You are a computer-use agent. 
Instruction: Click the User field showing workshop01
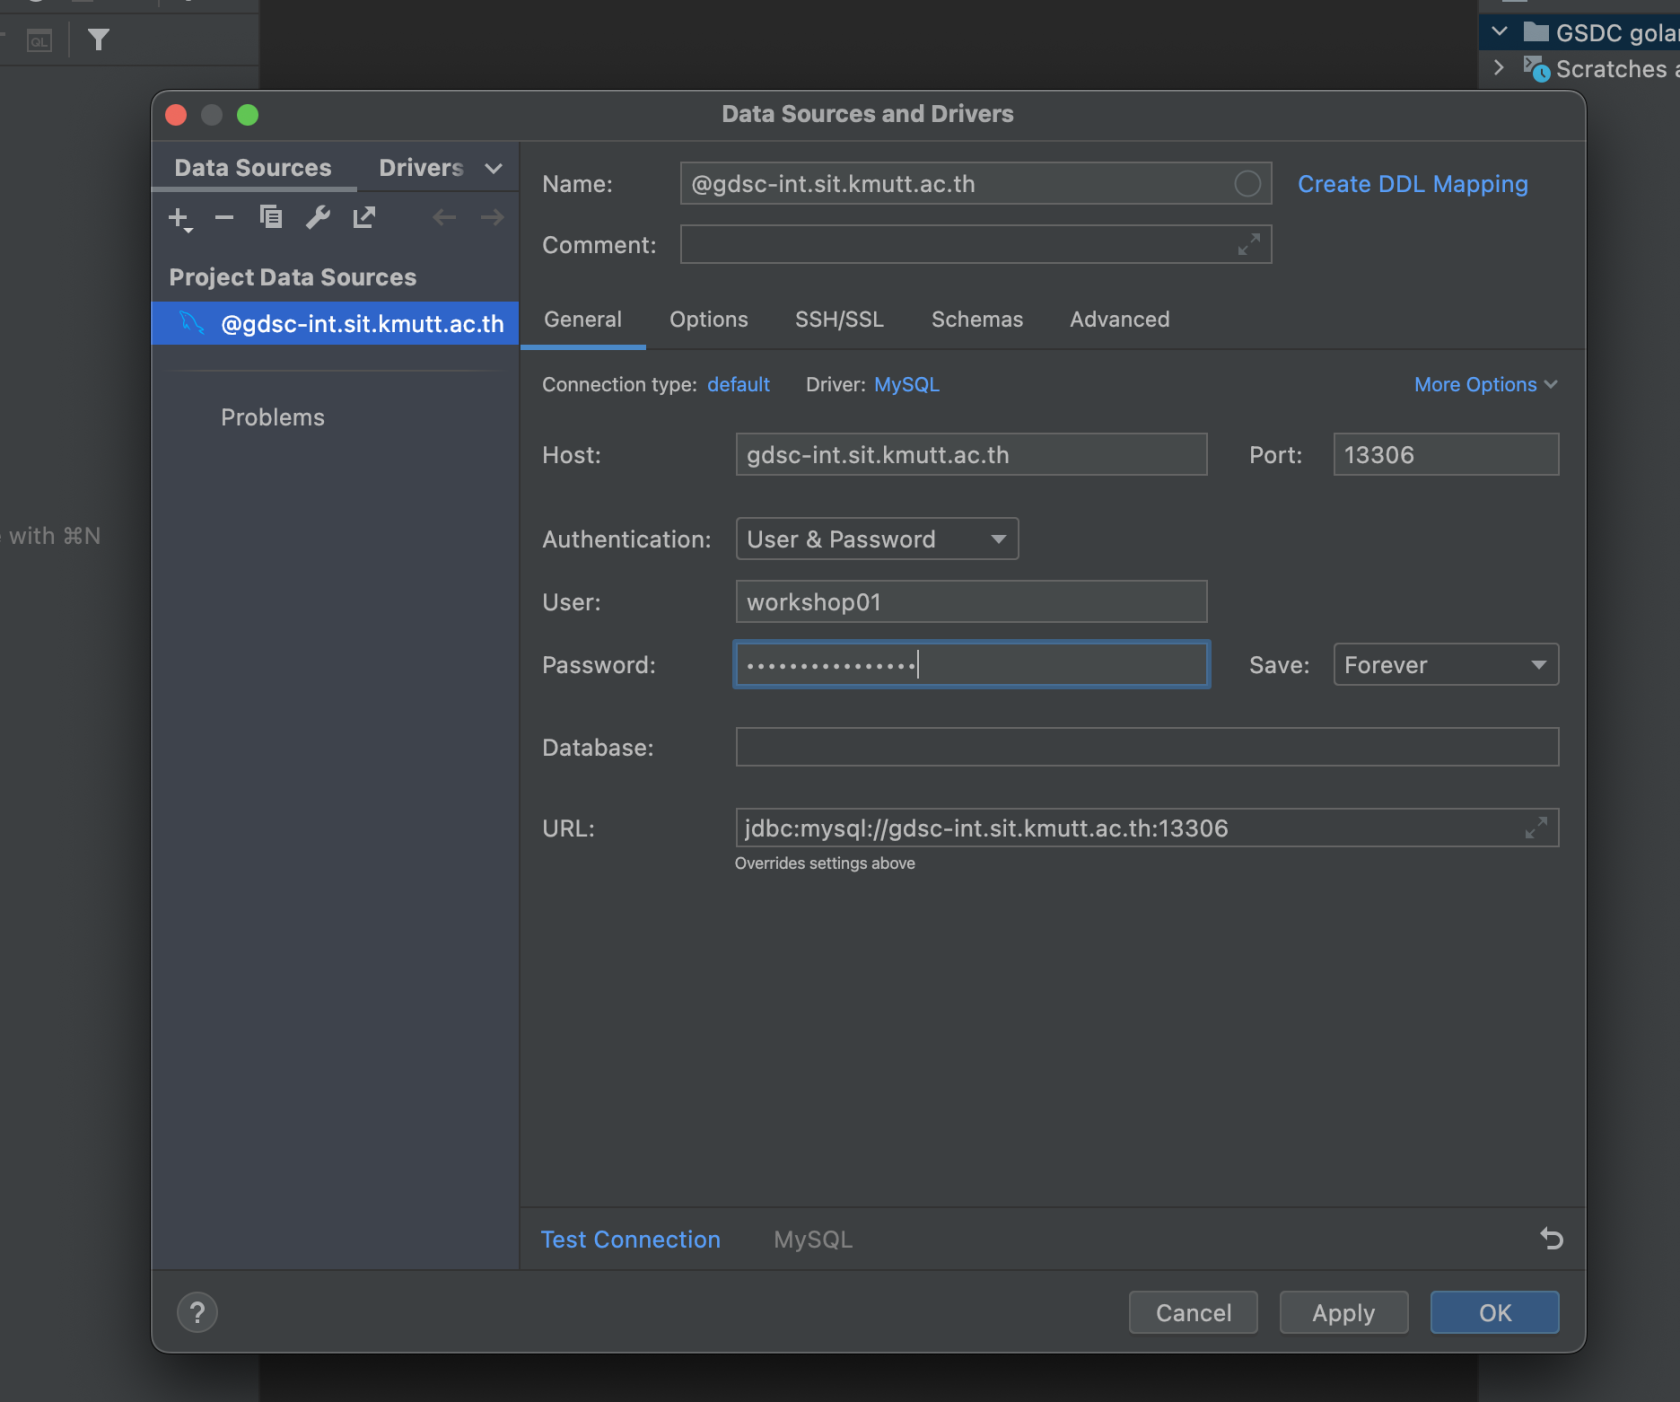[x=971, y=602]
